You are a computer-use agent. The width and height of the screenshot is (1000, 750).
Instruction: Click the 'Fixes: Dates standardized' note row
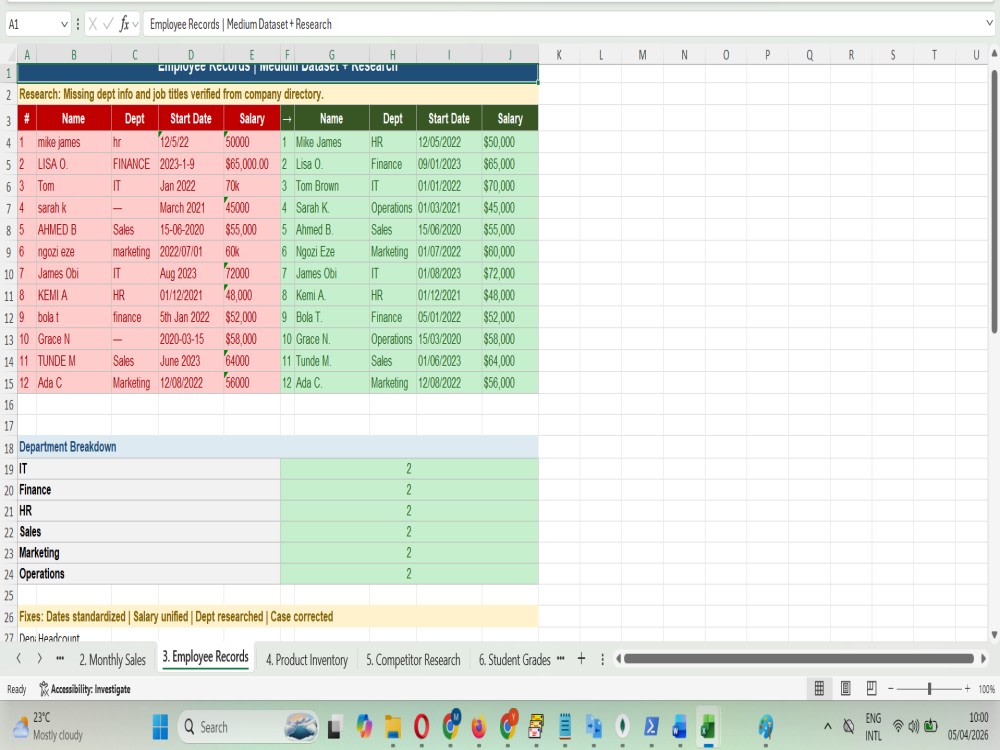click(277, 616)
